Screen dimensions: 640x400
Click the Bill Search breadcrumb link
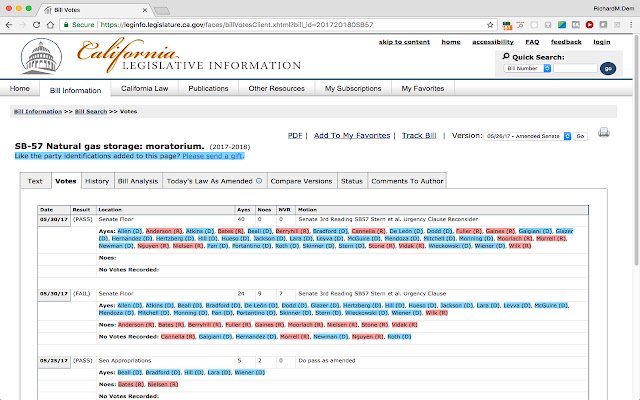[x=91, y=111]
